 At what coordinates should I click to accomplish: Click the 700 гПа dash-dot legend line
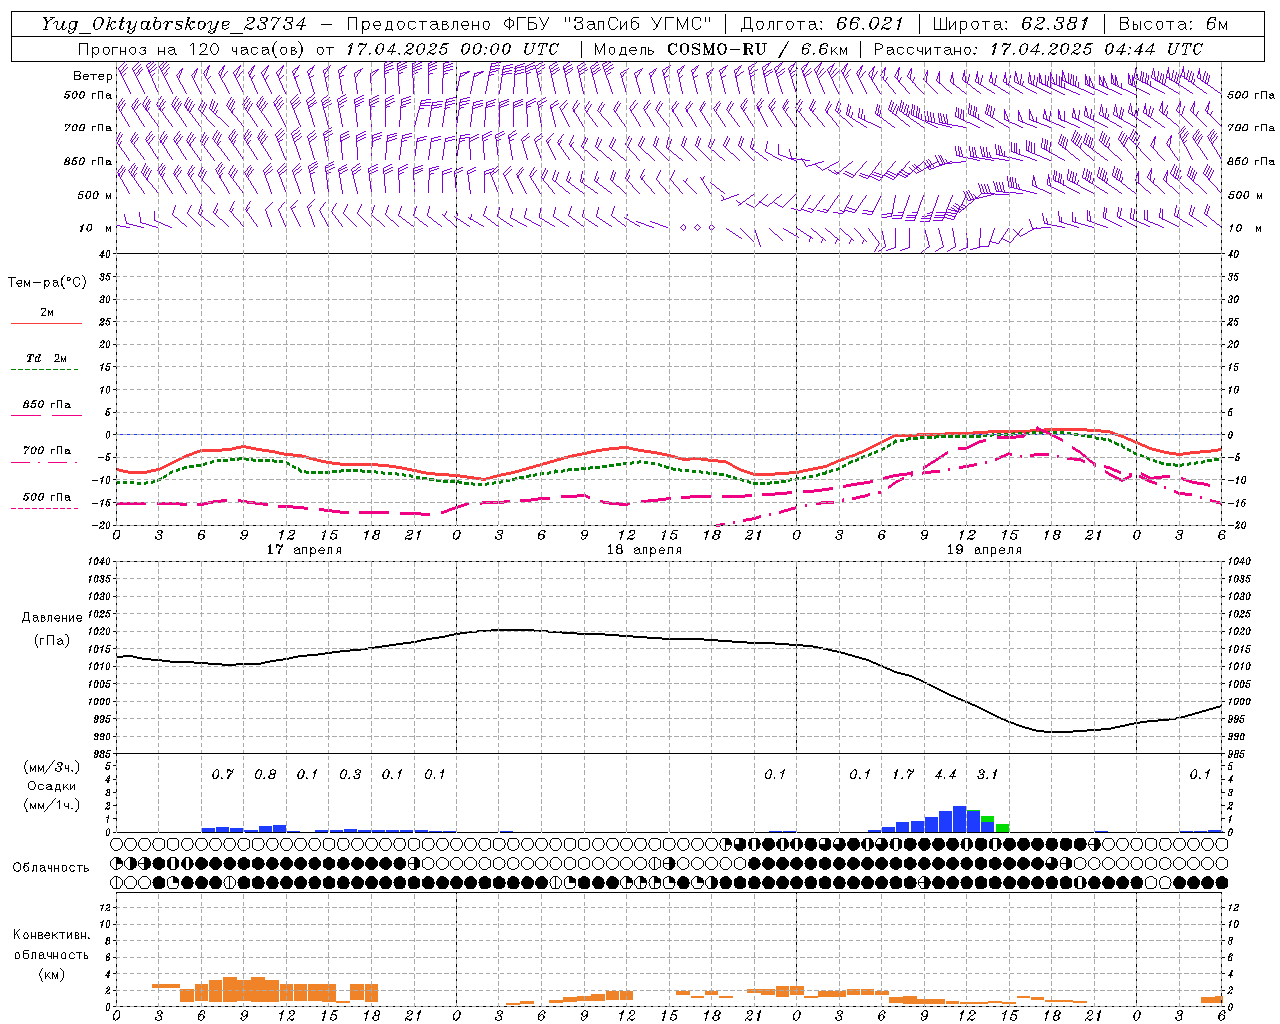point(45,462)
